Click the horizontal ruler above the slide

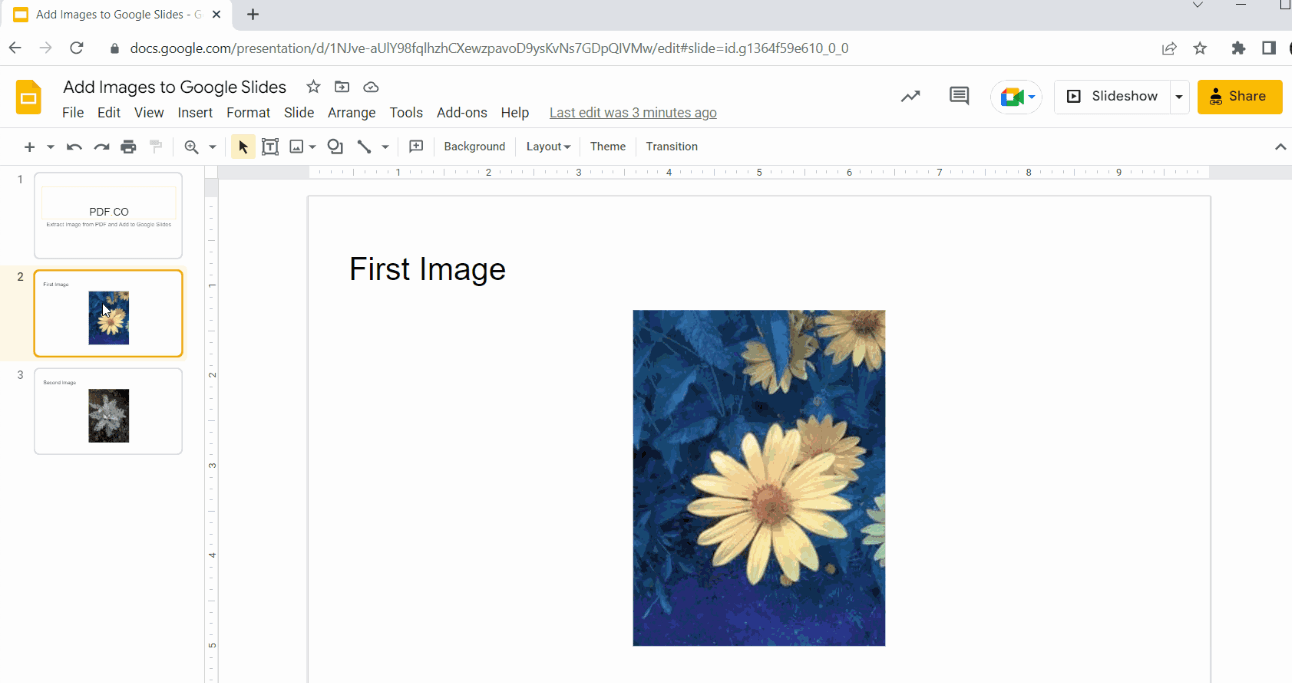[759, 172]
